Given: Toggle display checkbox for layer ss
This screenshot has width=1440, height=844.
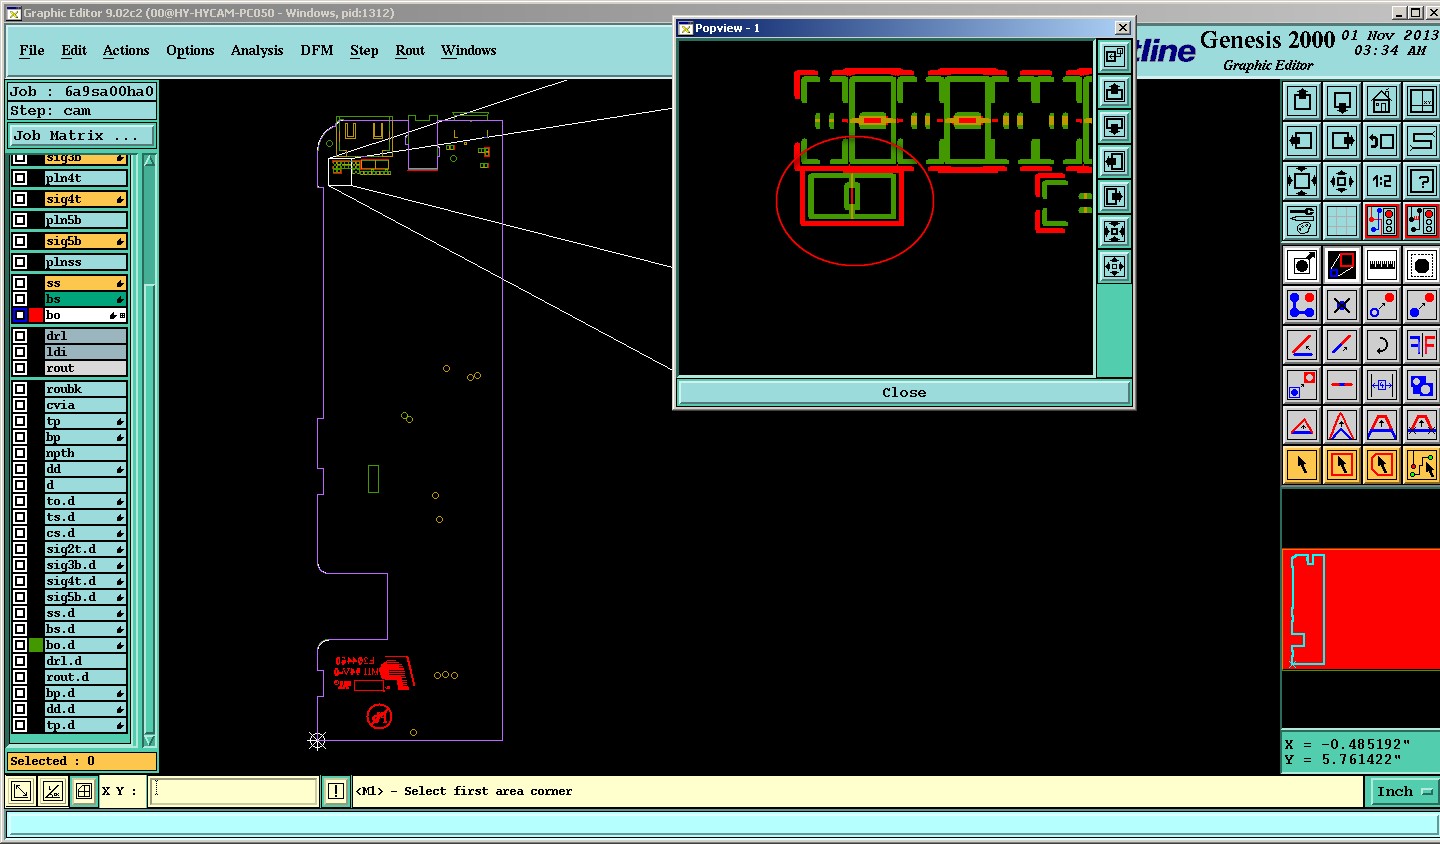Looking at the screenshot, I should coord(20,283).
